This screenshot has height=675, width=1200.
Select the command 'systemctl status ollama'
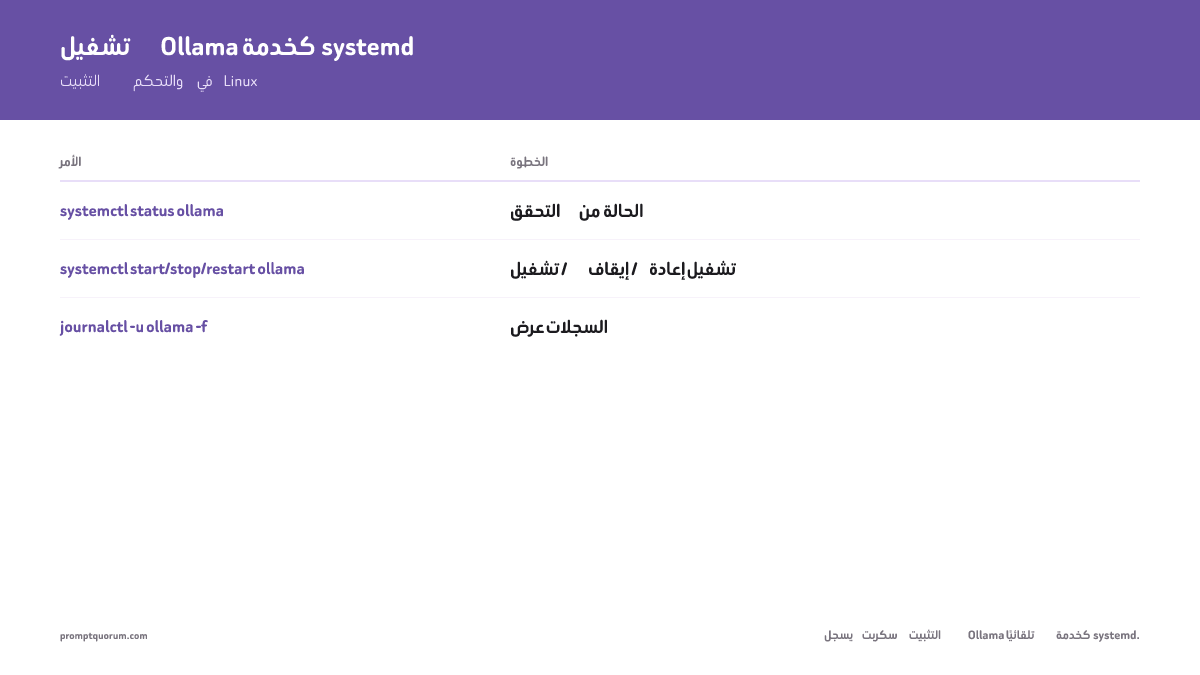[142, 211]
